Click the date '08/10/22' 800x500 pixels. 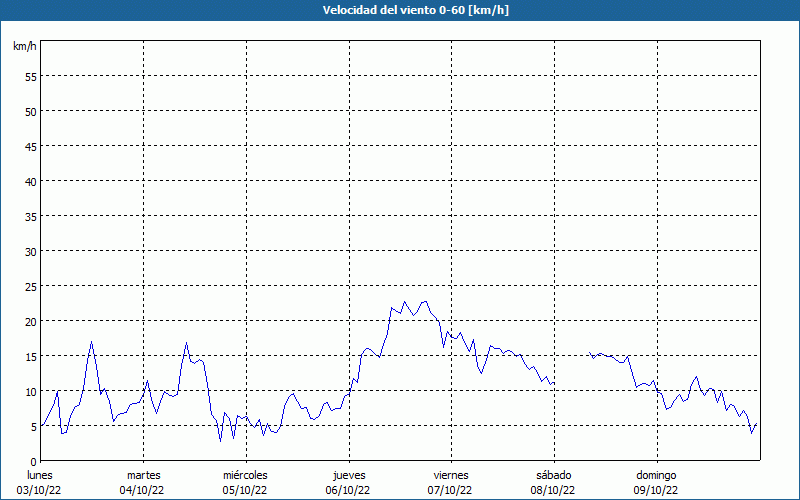point(553,490)
